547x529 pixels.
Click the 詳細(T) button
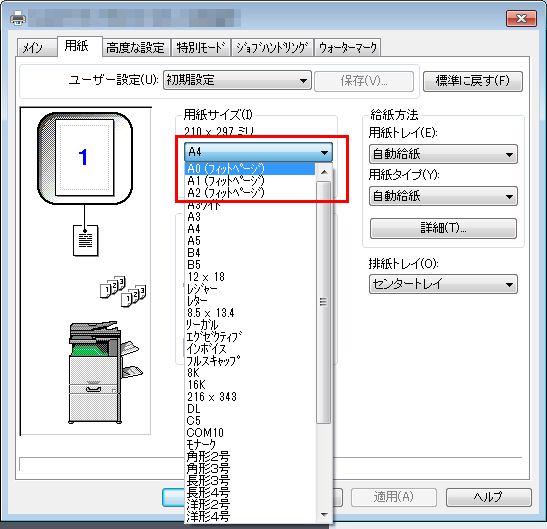(443, 229)
